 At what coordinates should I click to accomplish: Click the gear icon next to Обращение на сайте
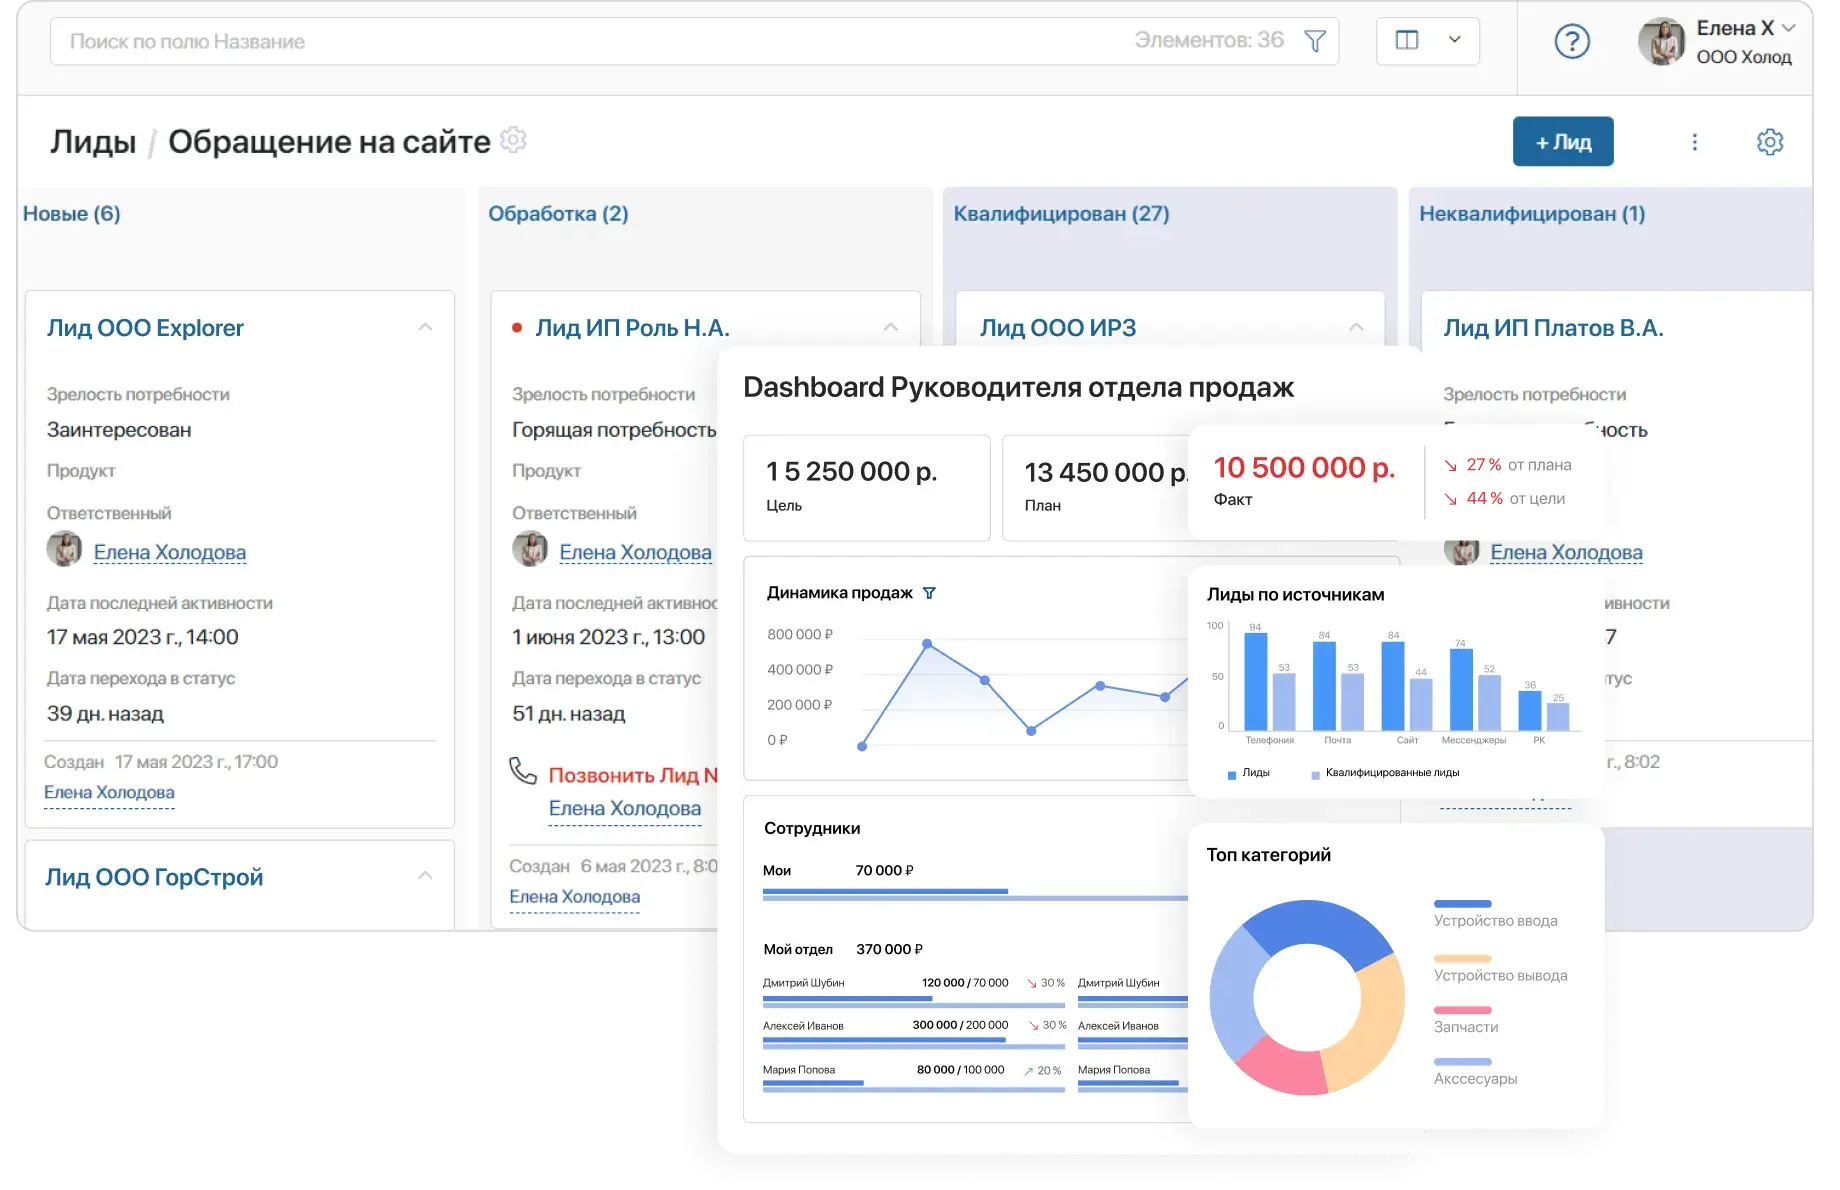coord(512,140)
